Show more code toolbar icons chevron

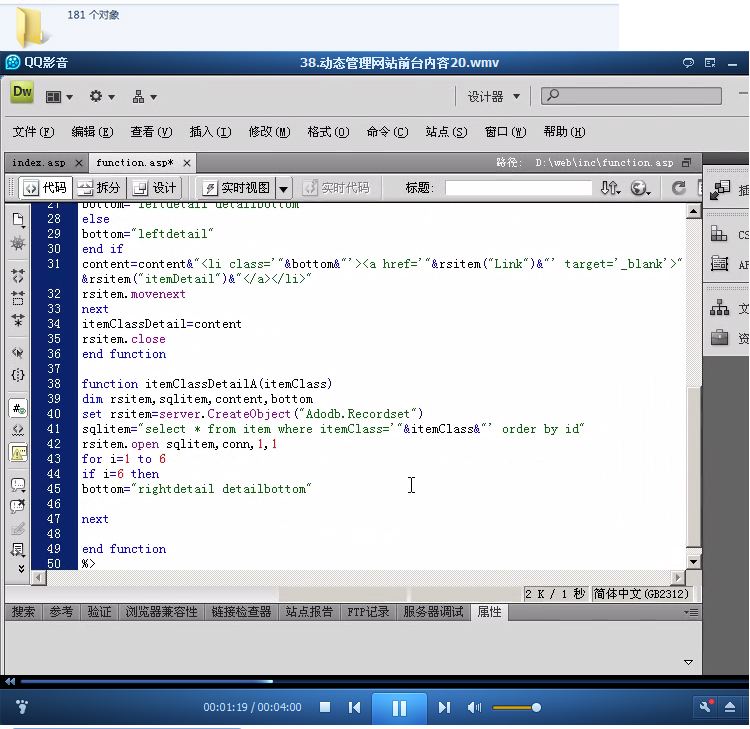click(x=21, y=568)
